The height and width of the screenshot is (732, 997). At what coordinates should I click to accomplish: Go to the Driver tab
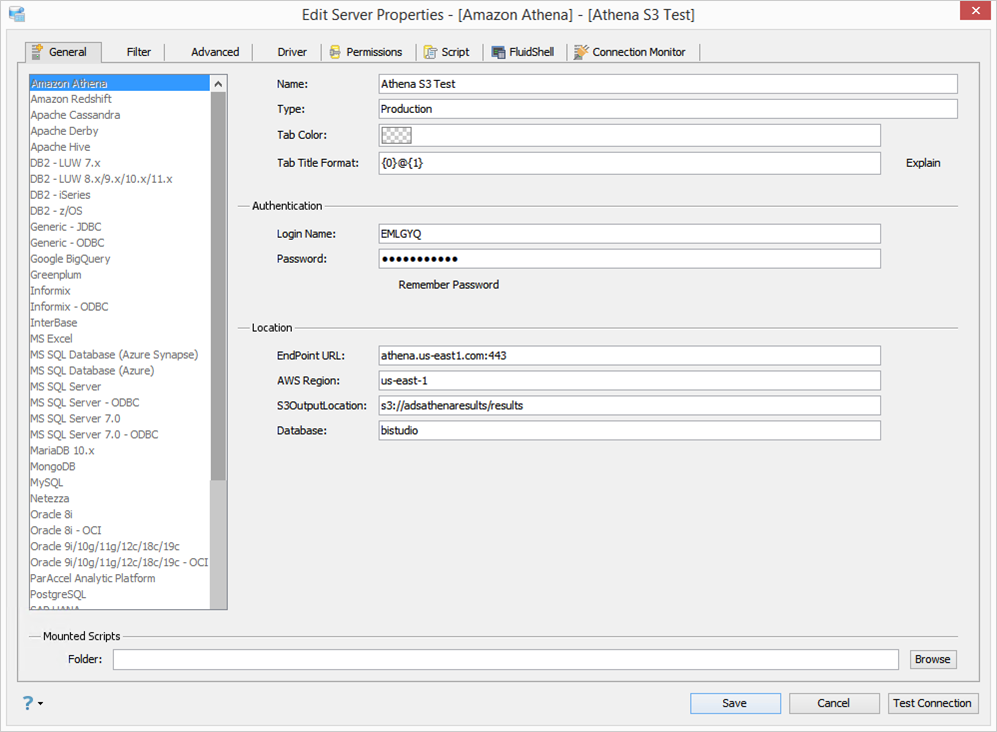(292, 52)
